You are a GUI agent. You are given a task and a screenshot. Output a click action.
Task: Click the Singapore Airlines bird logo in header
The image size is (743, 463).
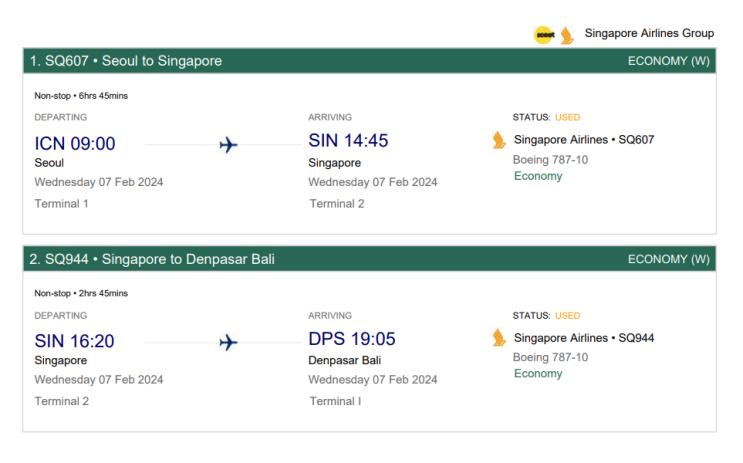(x=567, y=35)
